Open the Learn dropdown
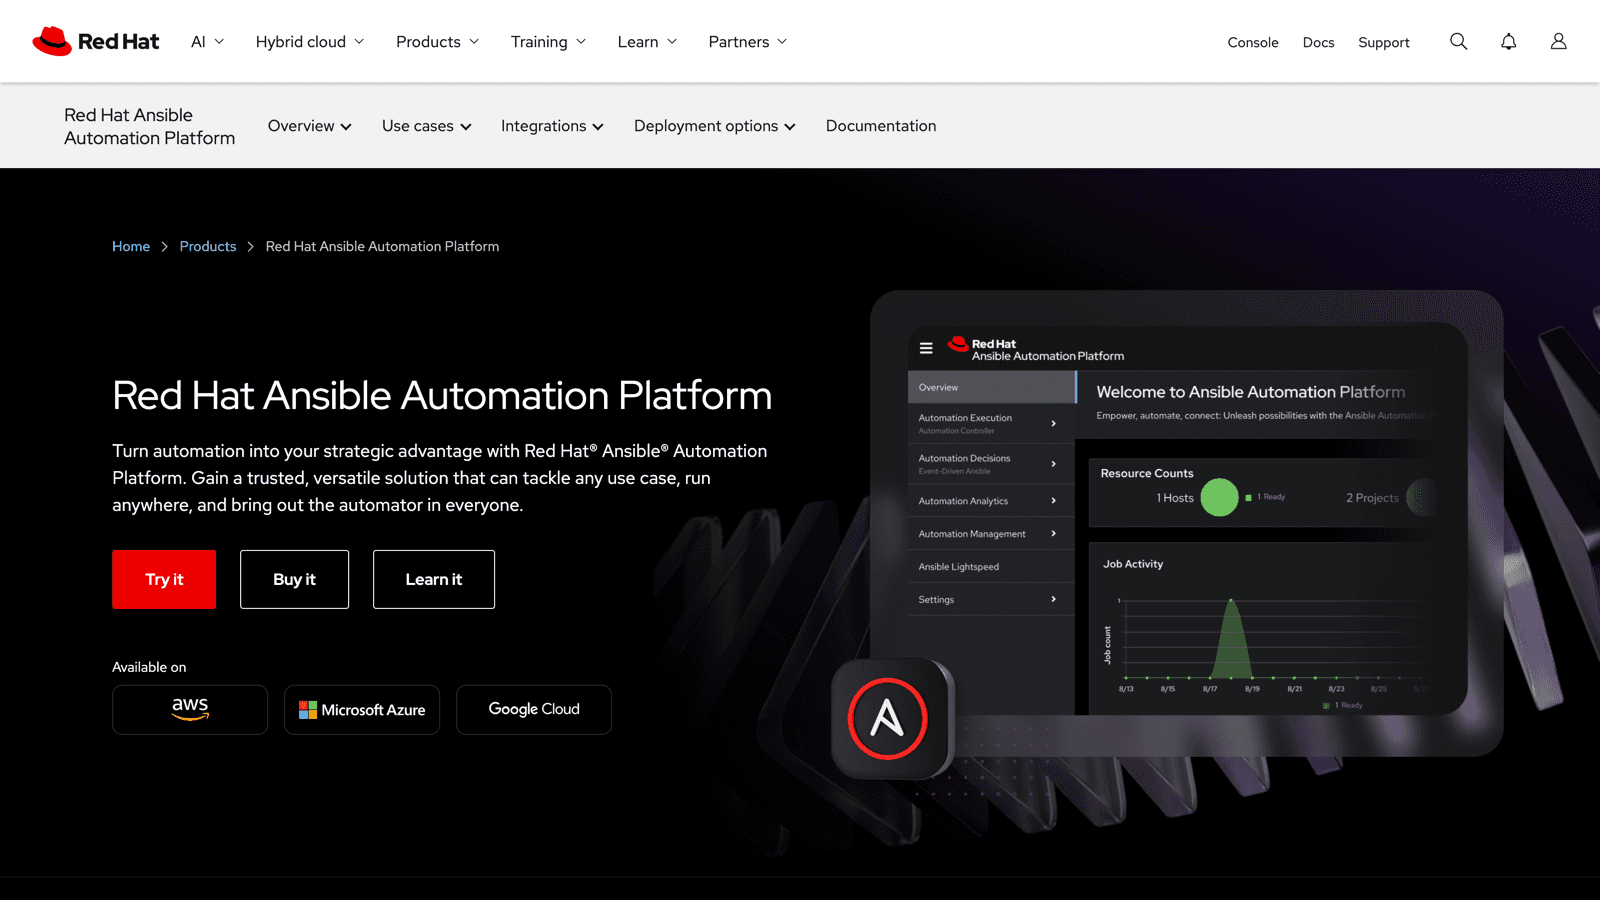1600x900 pixels. pos(647,41)
